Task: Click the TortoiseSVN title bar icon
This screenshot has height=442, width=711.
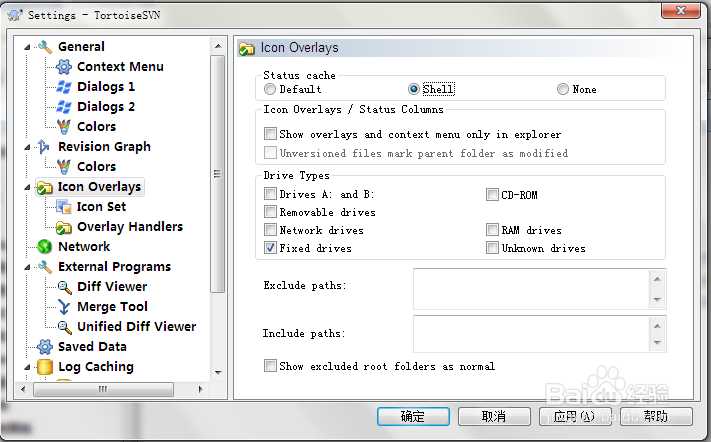Action: (15, 15)
